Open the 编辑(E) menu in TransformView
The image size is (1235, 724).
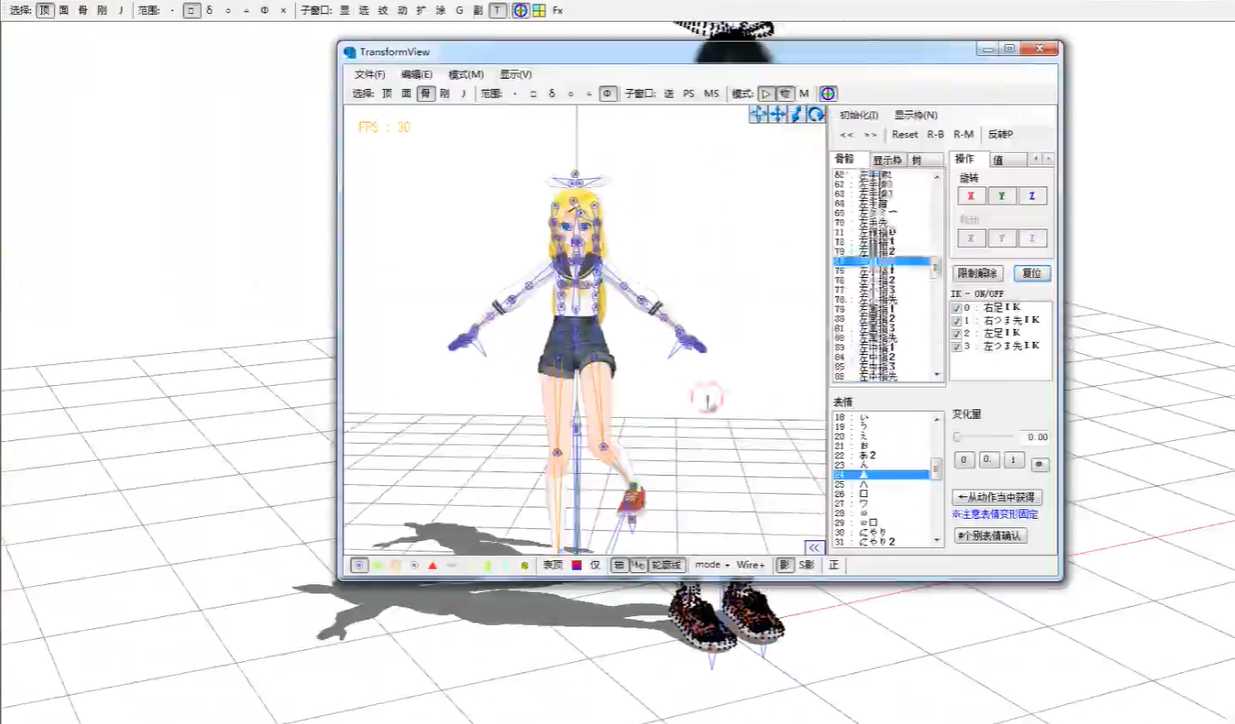[417, 75]
